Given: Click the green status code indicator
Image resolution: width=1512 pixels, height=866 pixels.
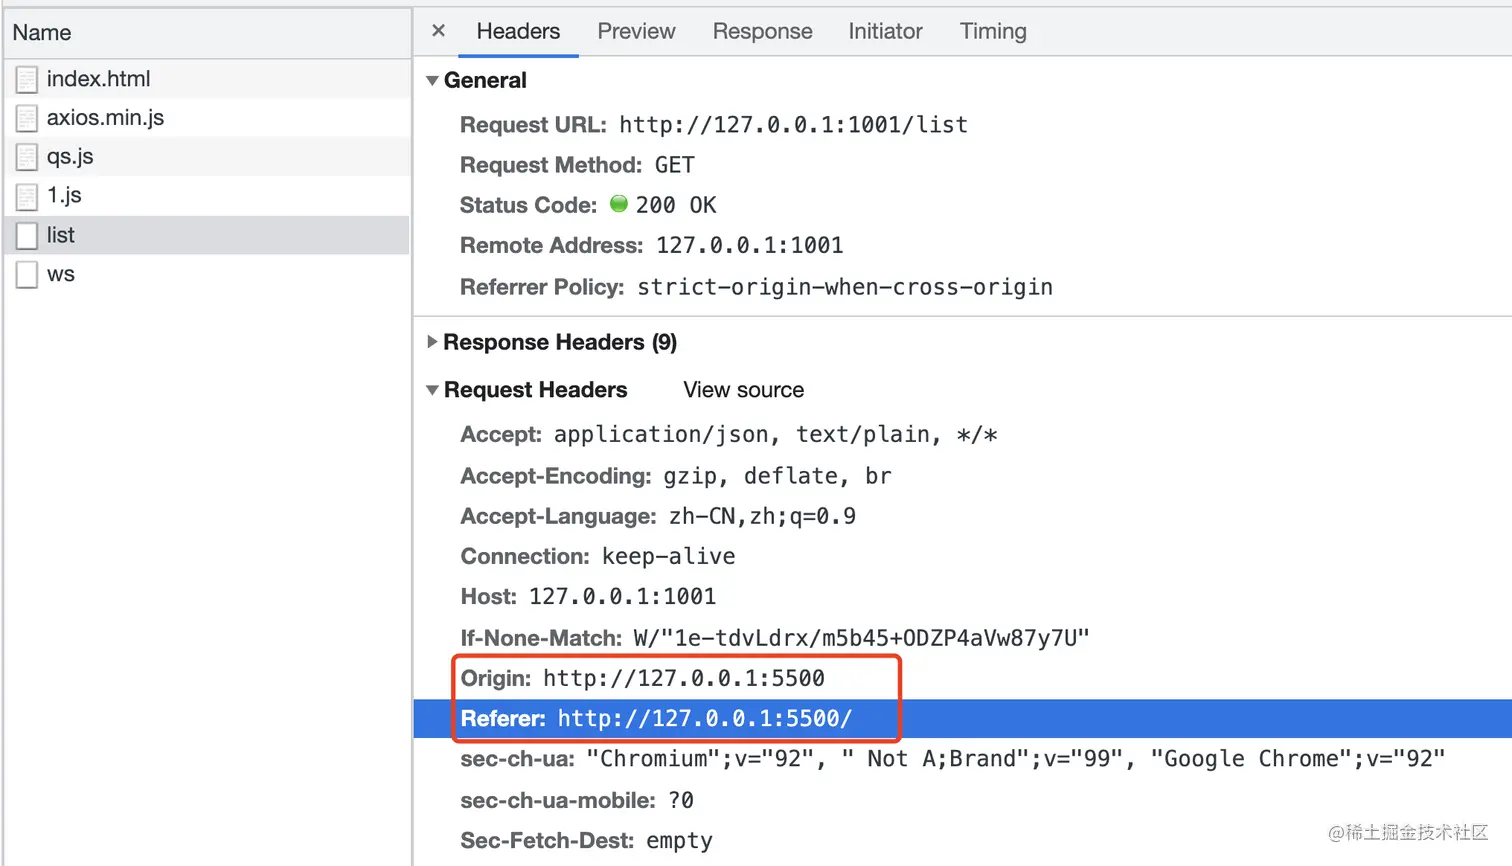Looking at the screenshot, I should coord(619,204).
